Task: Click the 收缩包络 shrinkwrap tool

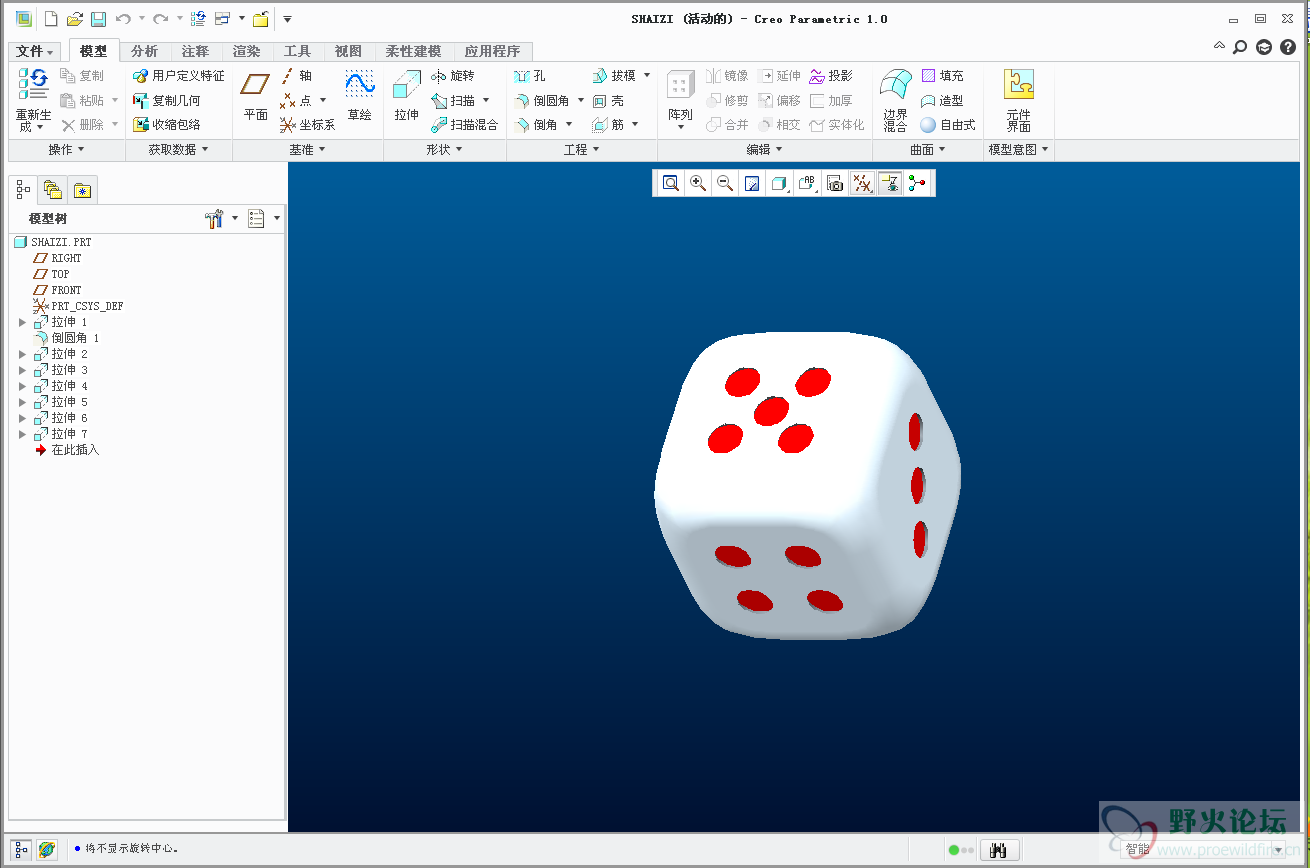Action: coord(167,125)
